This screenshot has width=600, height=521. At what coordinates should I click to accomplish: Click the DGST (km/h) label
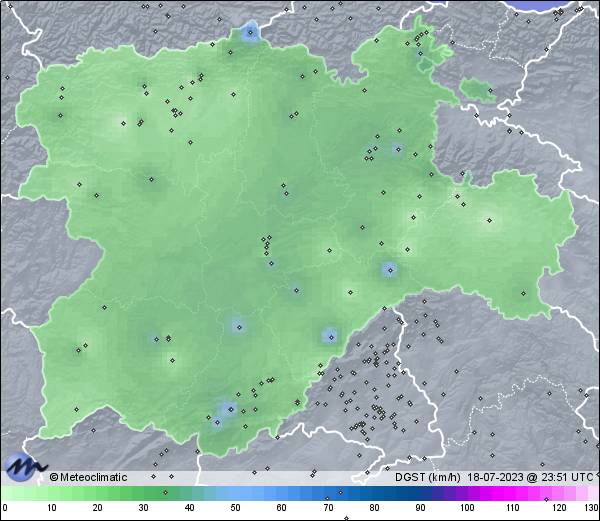point(428,477)
